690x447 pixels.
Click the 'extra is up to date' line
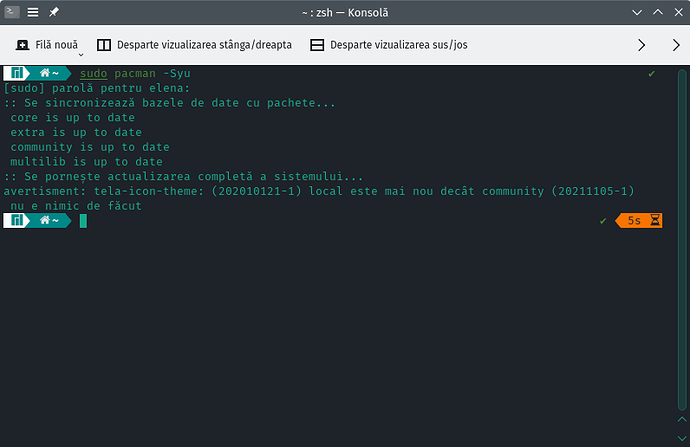coord(76,132)
